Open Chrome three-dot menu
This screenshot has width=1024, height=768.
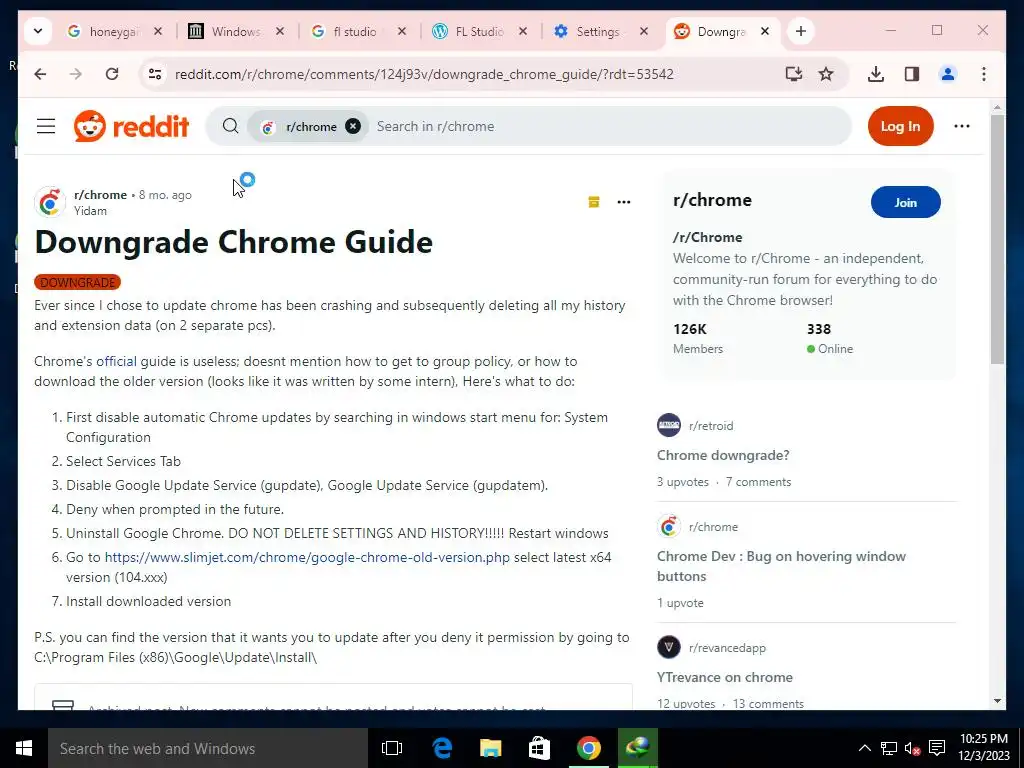(x=984, y=74)
